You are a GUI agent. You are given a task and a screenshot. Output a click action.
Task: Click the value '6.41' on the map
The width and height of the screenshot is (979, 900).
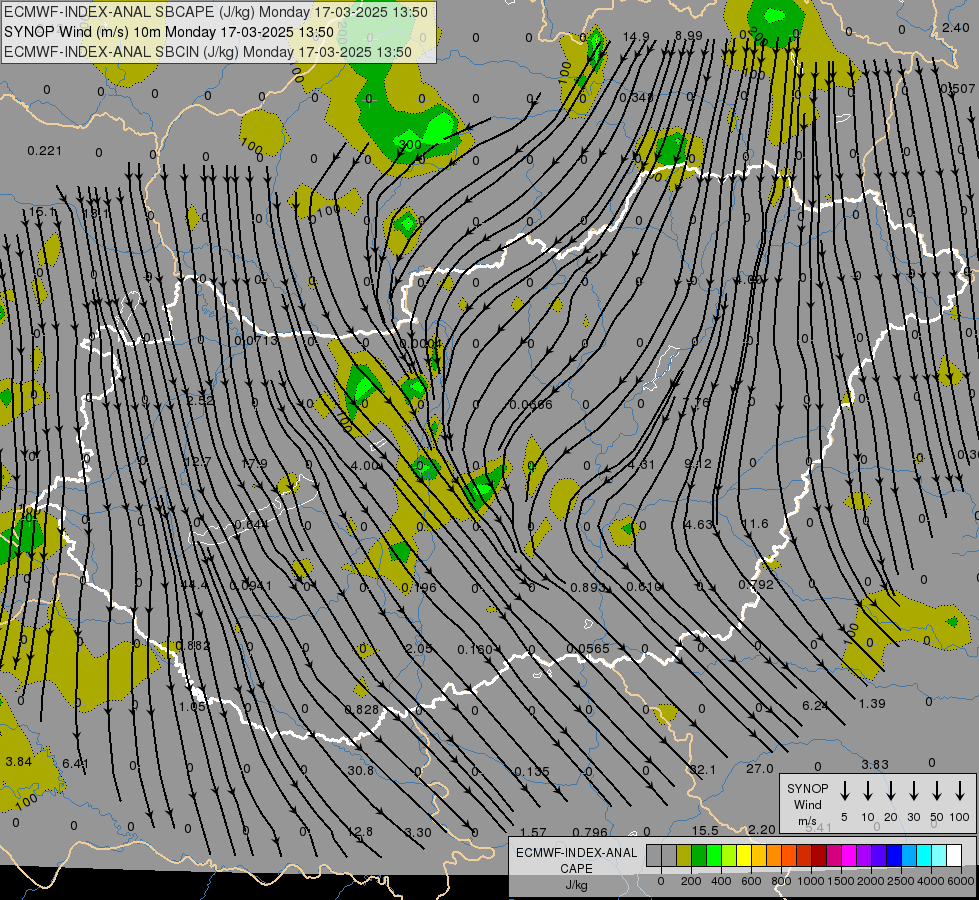tap(75, 763)
